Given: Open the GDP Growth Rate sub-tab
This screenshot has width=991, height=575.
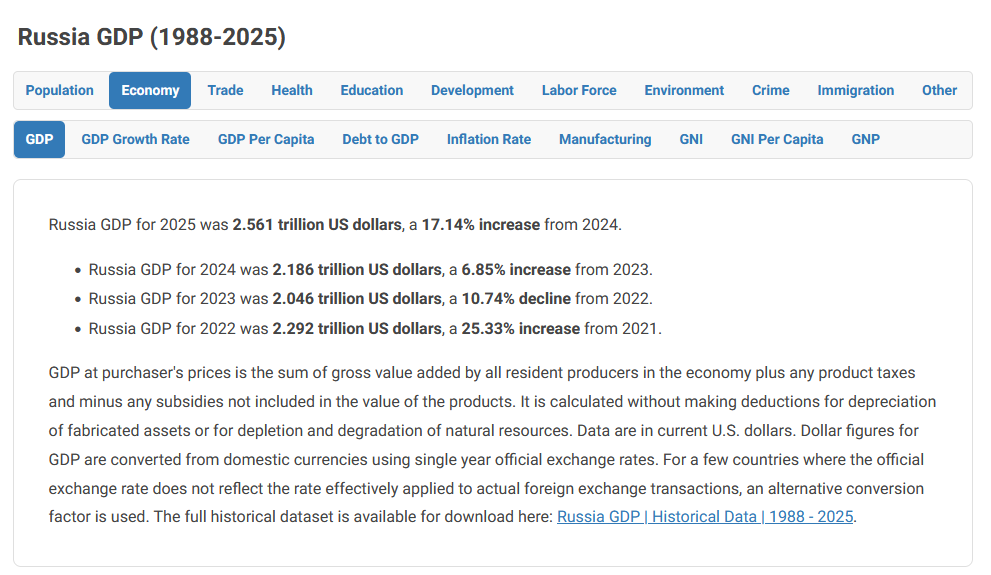Looking at the screenshot, I should tap(135, 139).
